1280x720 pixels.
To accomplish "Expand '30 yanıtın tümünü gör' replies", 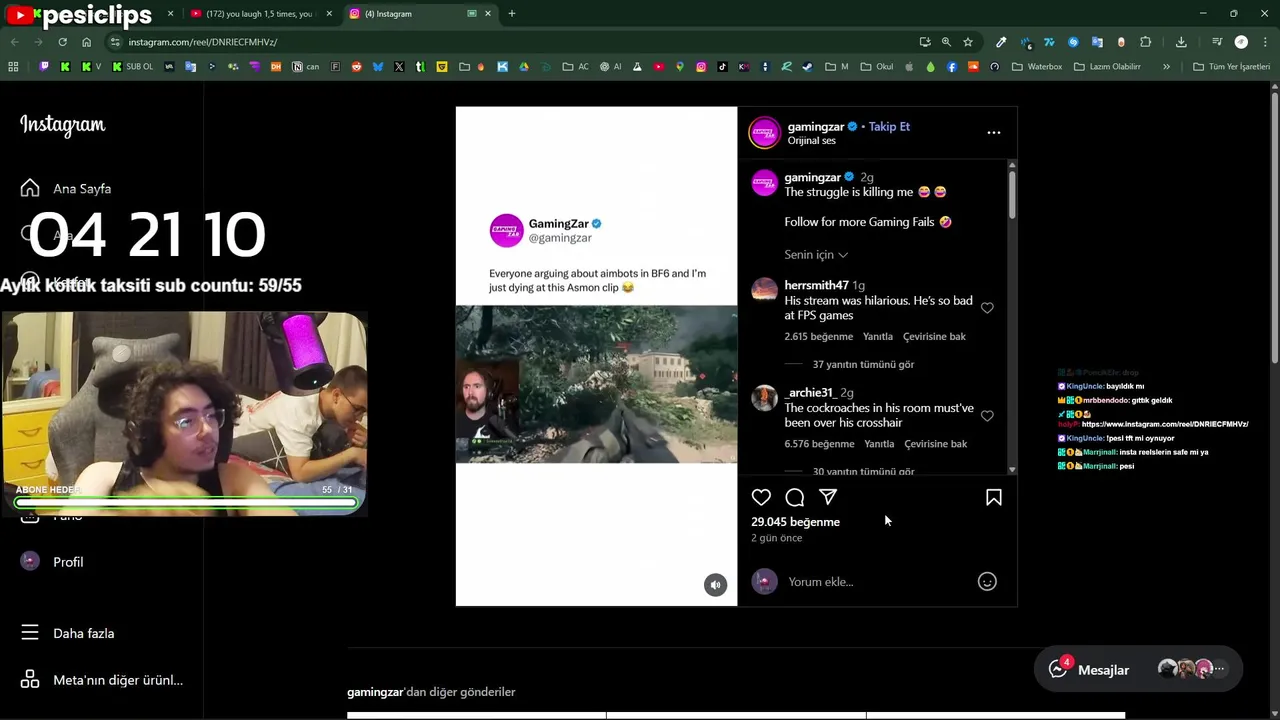I will point(863,471).
